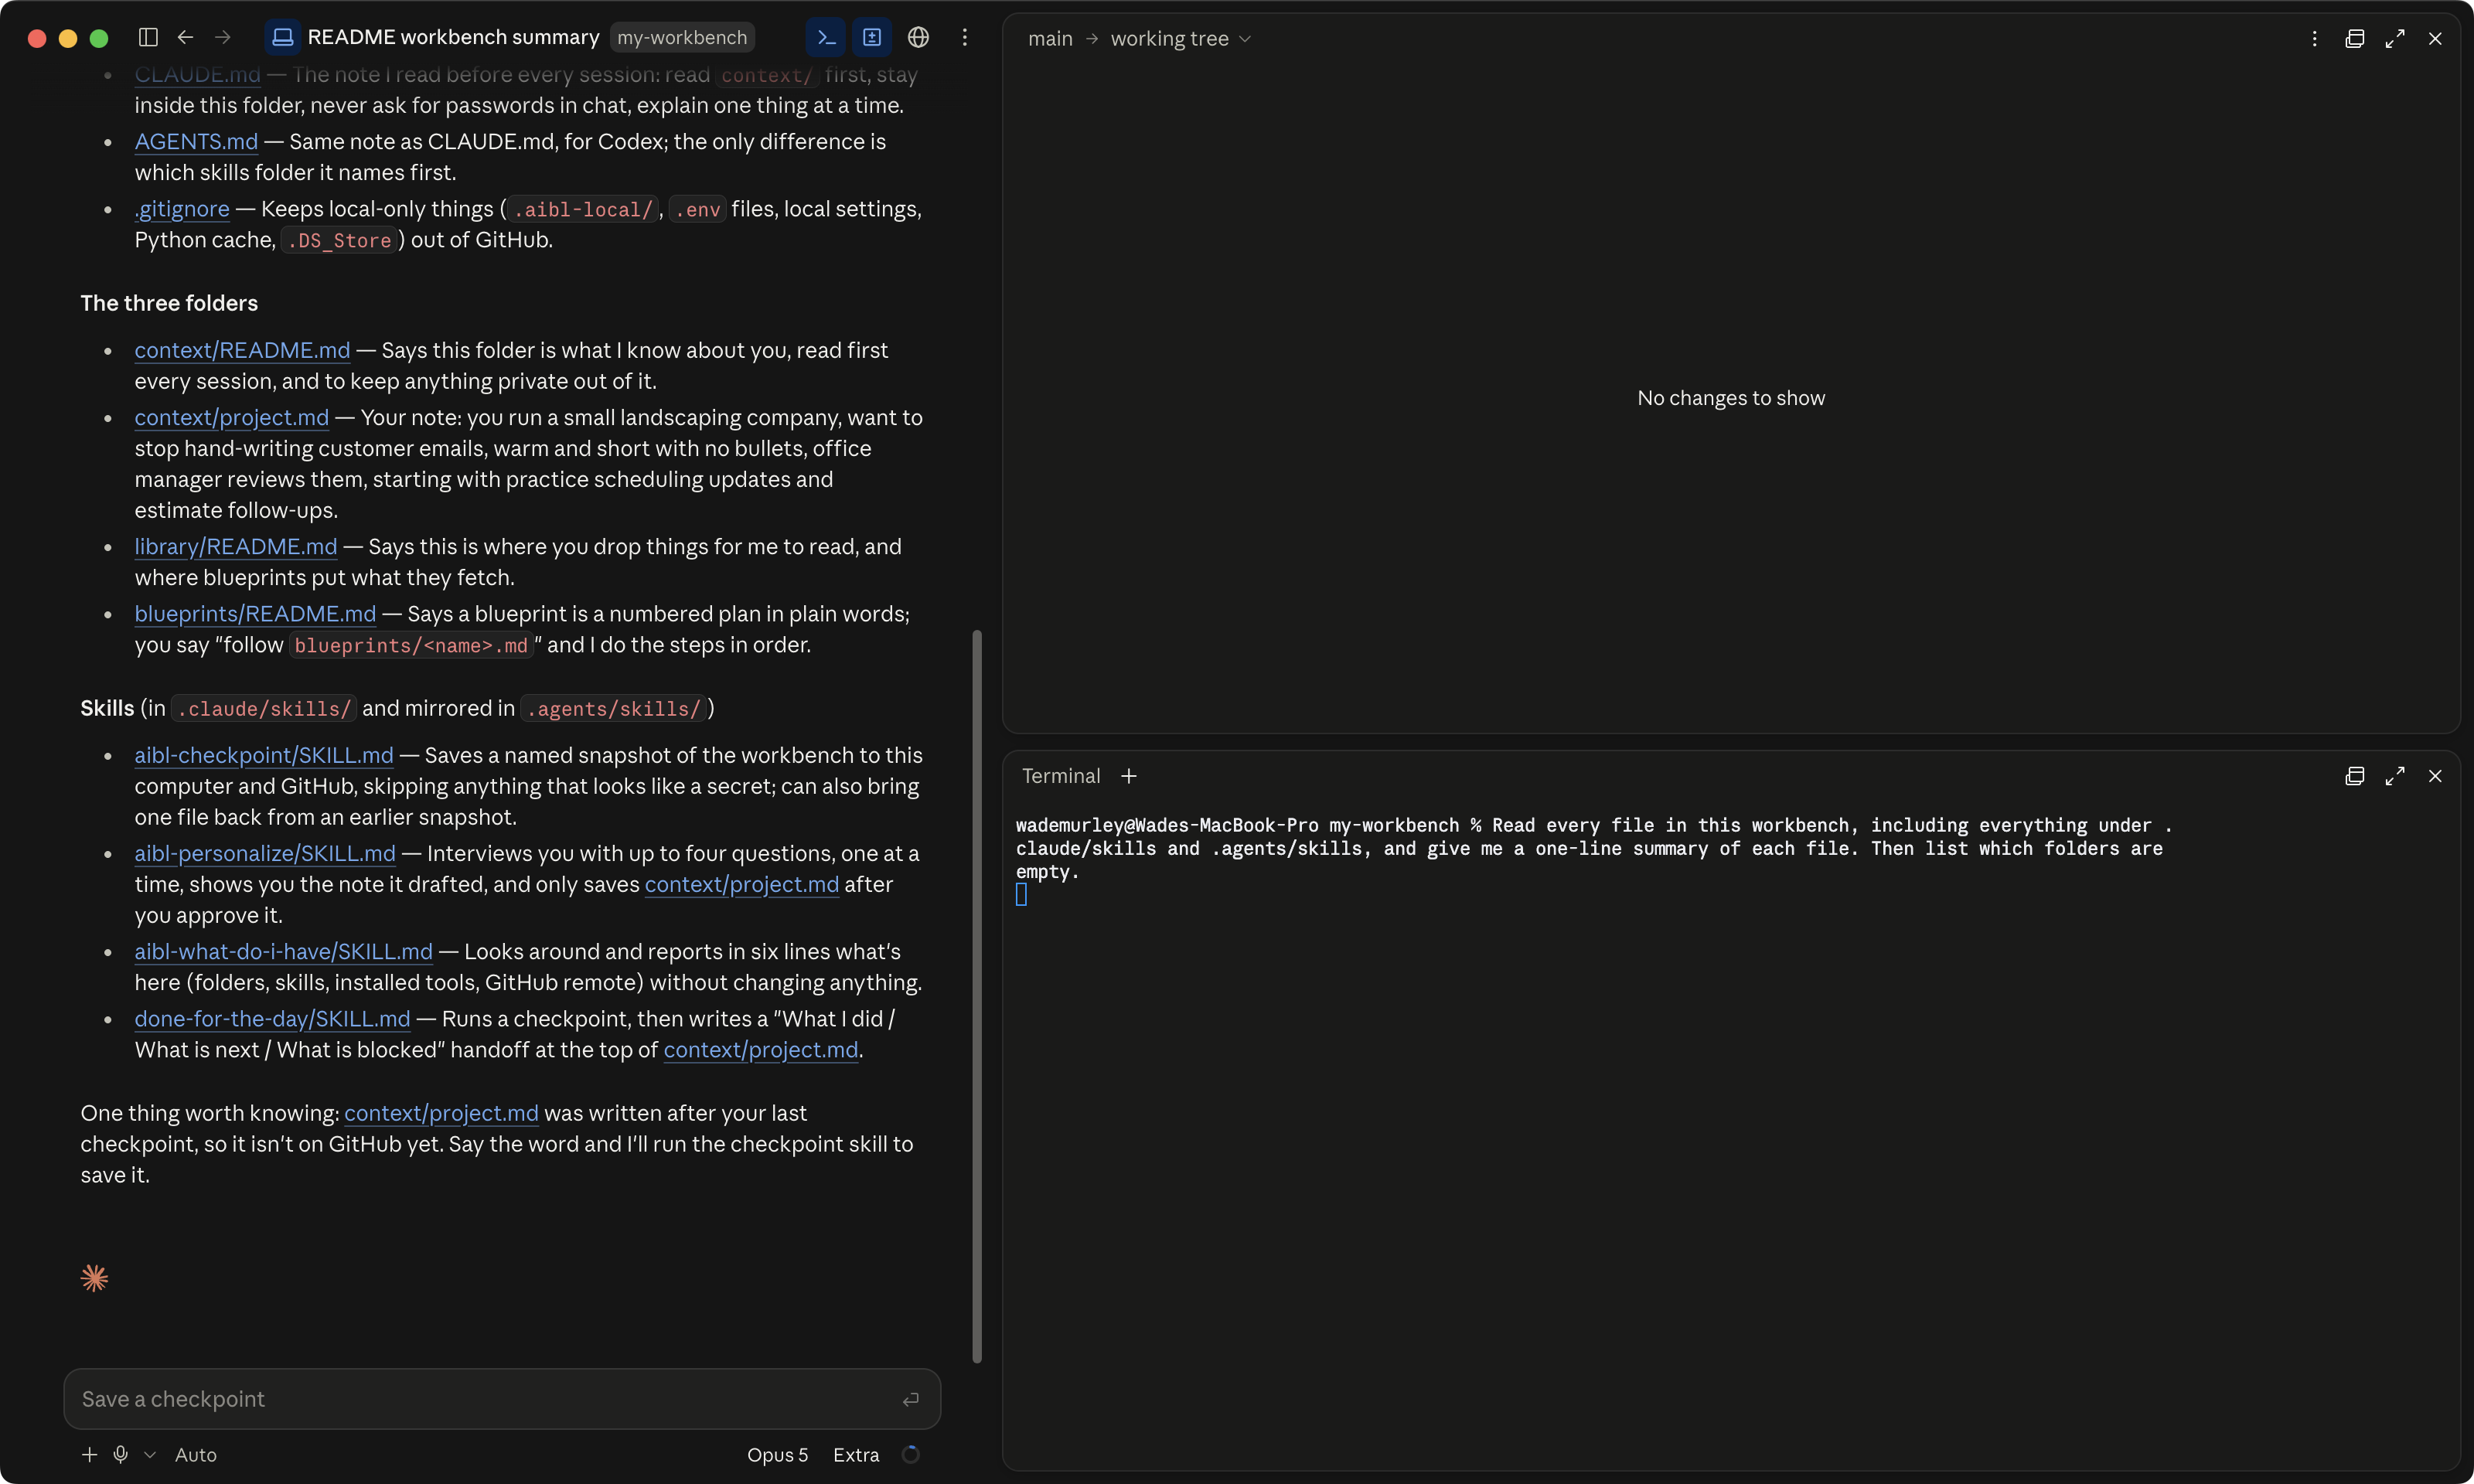Add a new terminal tab

(x=1129, y=776)
